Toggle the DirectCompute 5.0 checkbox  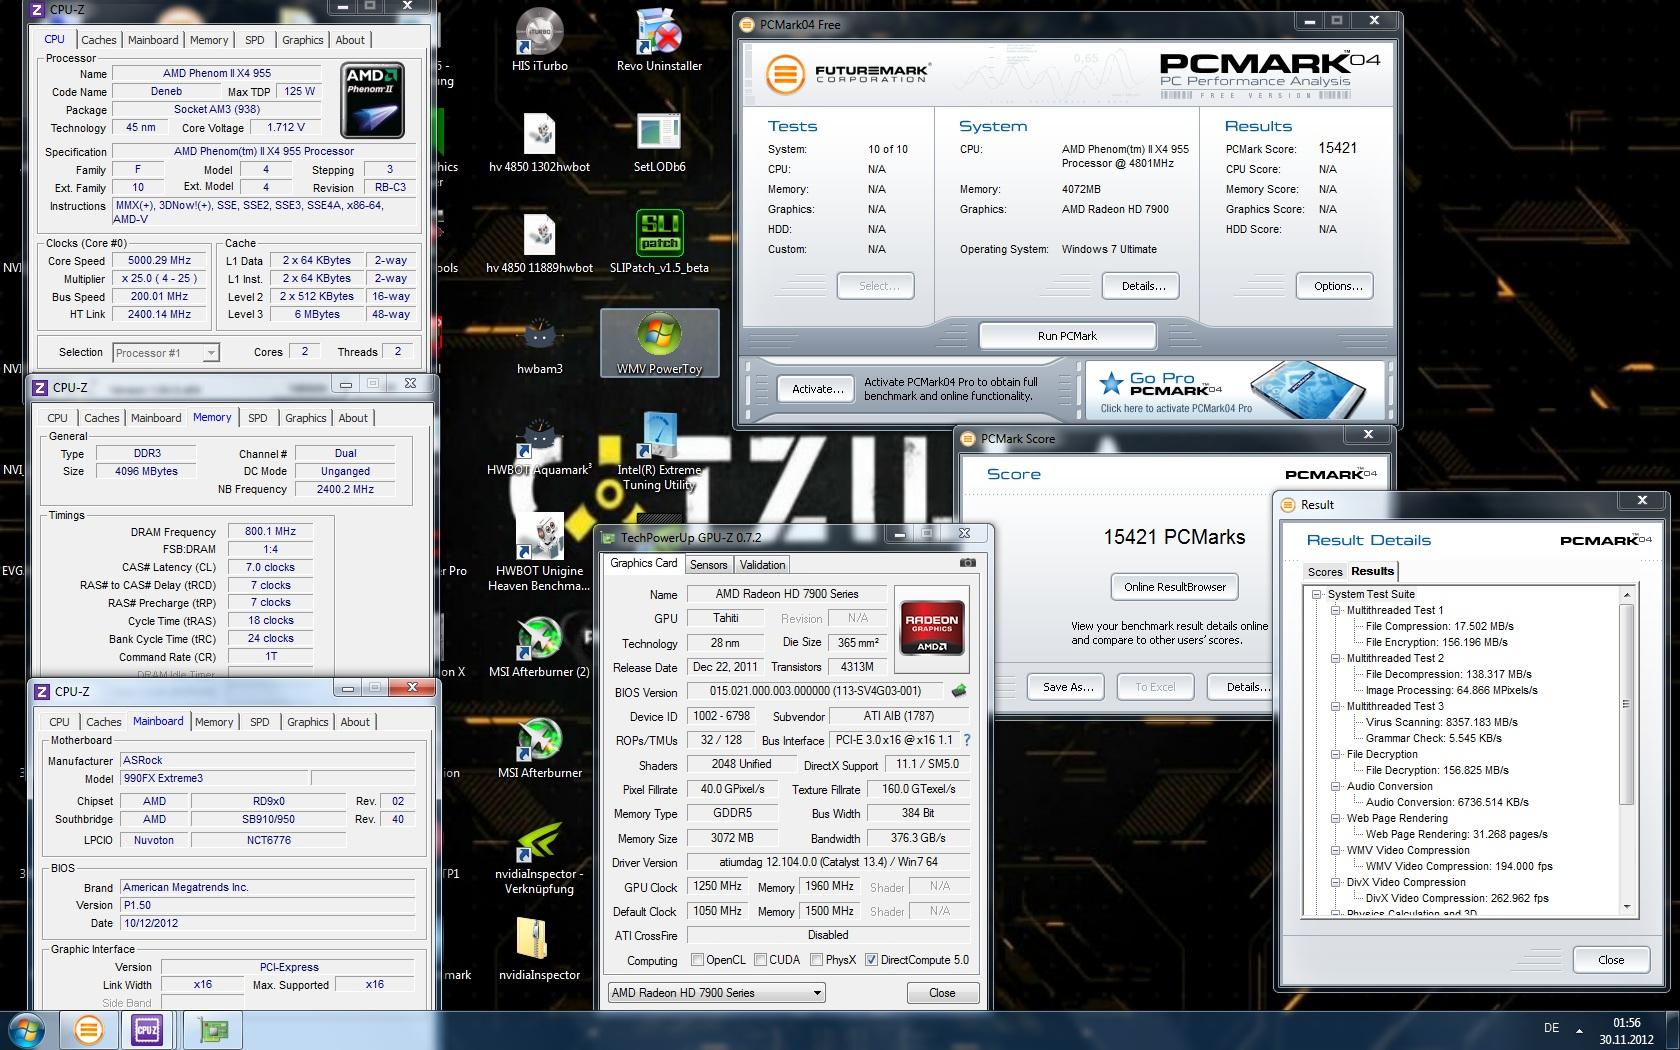[x=871, y=960]
